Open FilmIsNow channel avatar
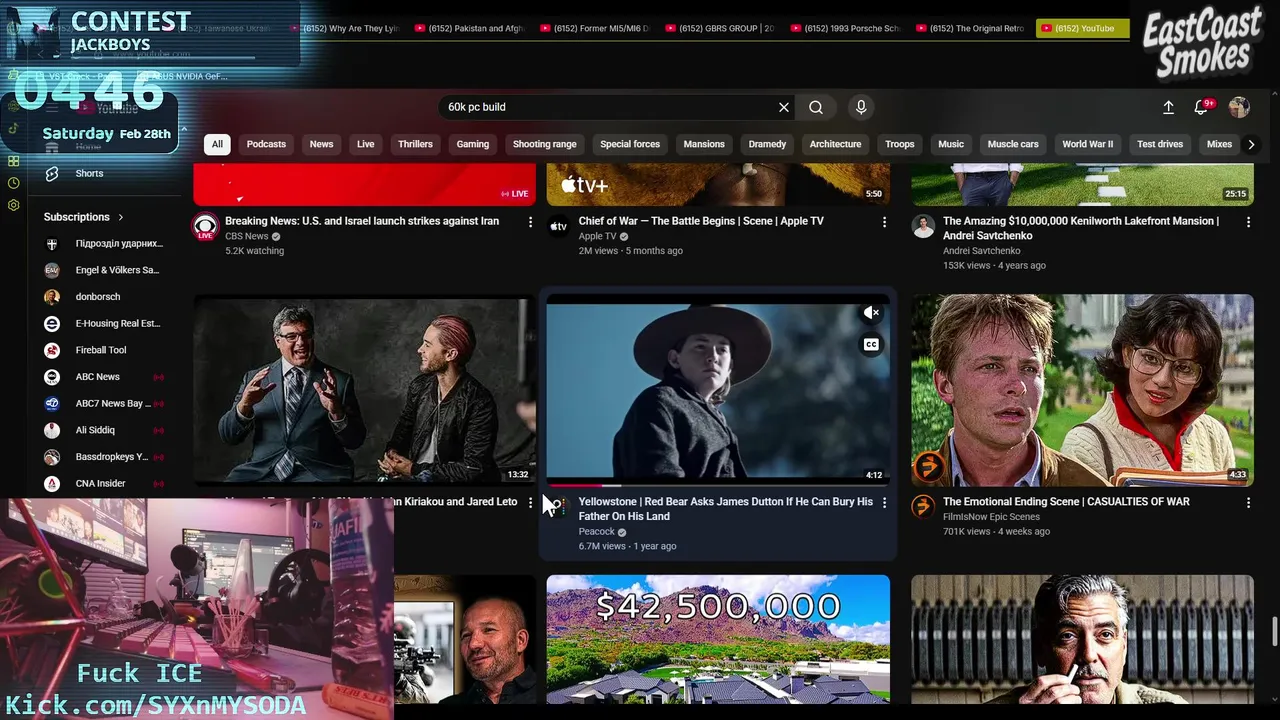The height and width of the screenshot is (720, 1280). (x=923, y=507)
